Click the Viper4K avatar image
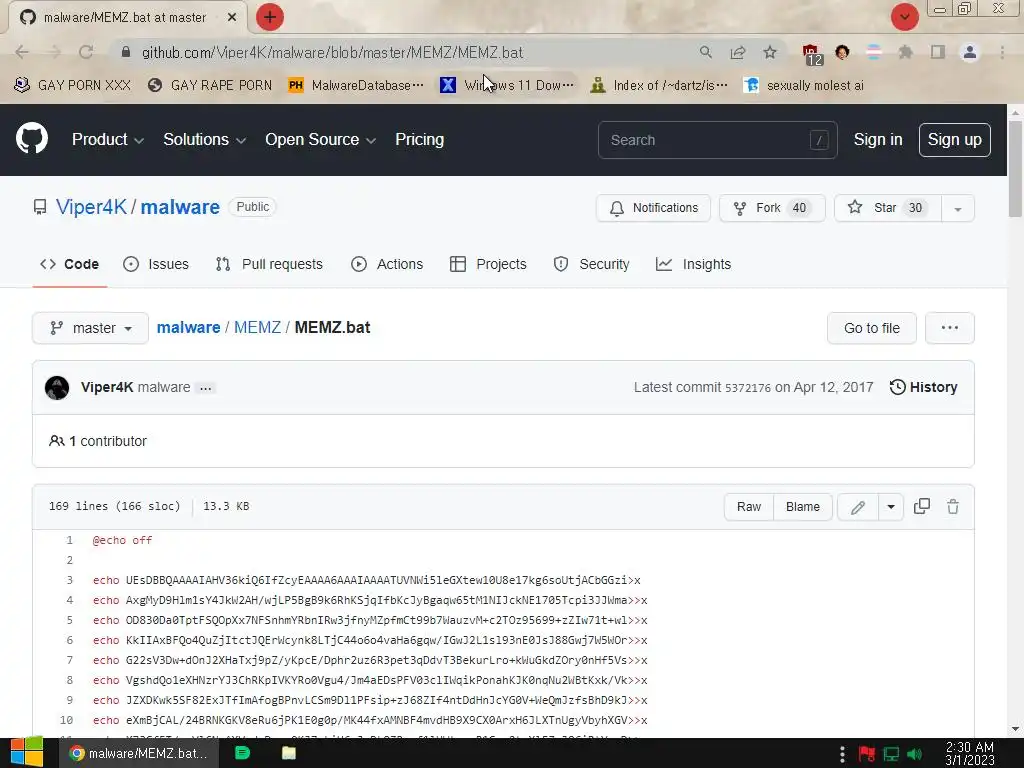This screenshot has height=768, width=1024. (57, 387)
